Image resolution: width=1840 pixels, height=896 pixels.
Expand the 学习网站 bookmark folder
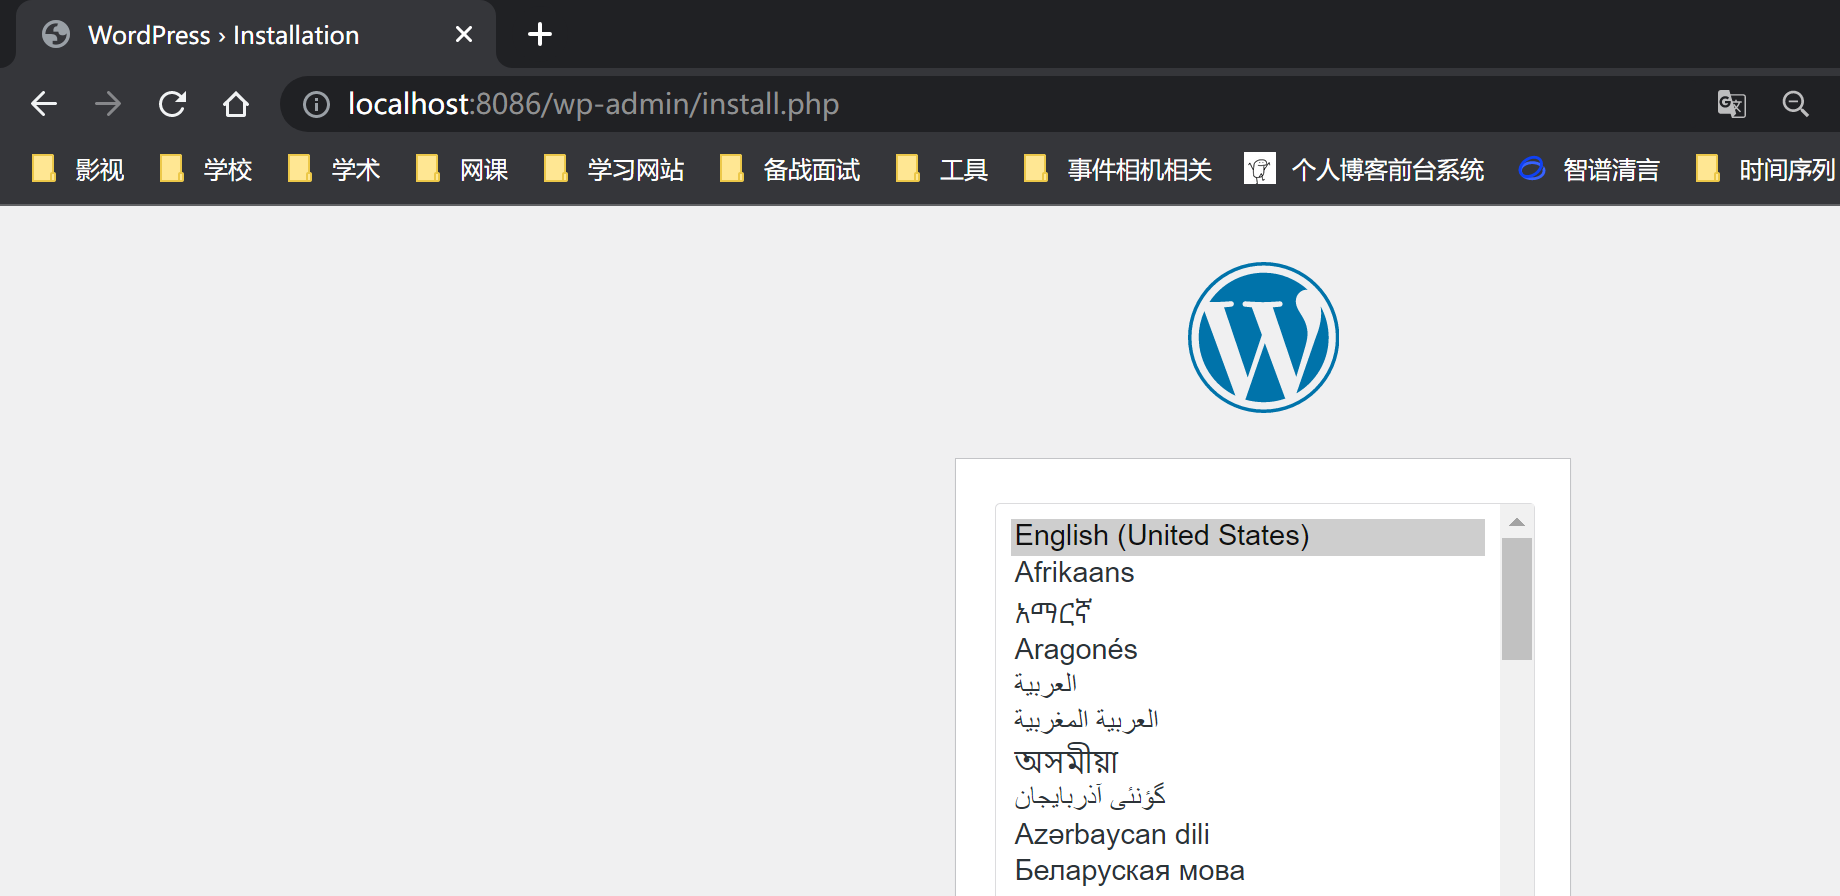coord(615,170)
